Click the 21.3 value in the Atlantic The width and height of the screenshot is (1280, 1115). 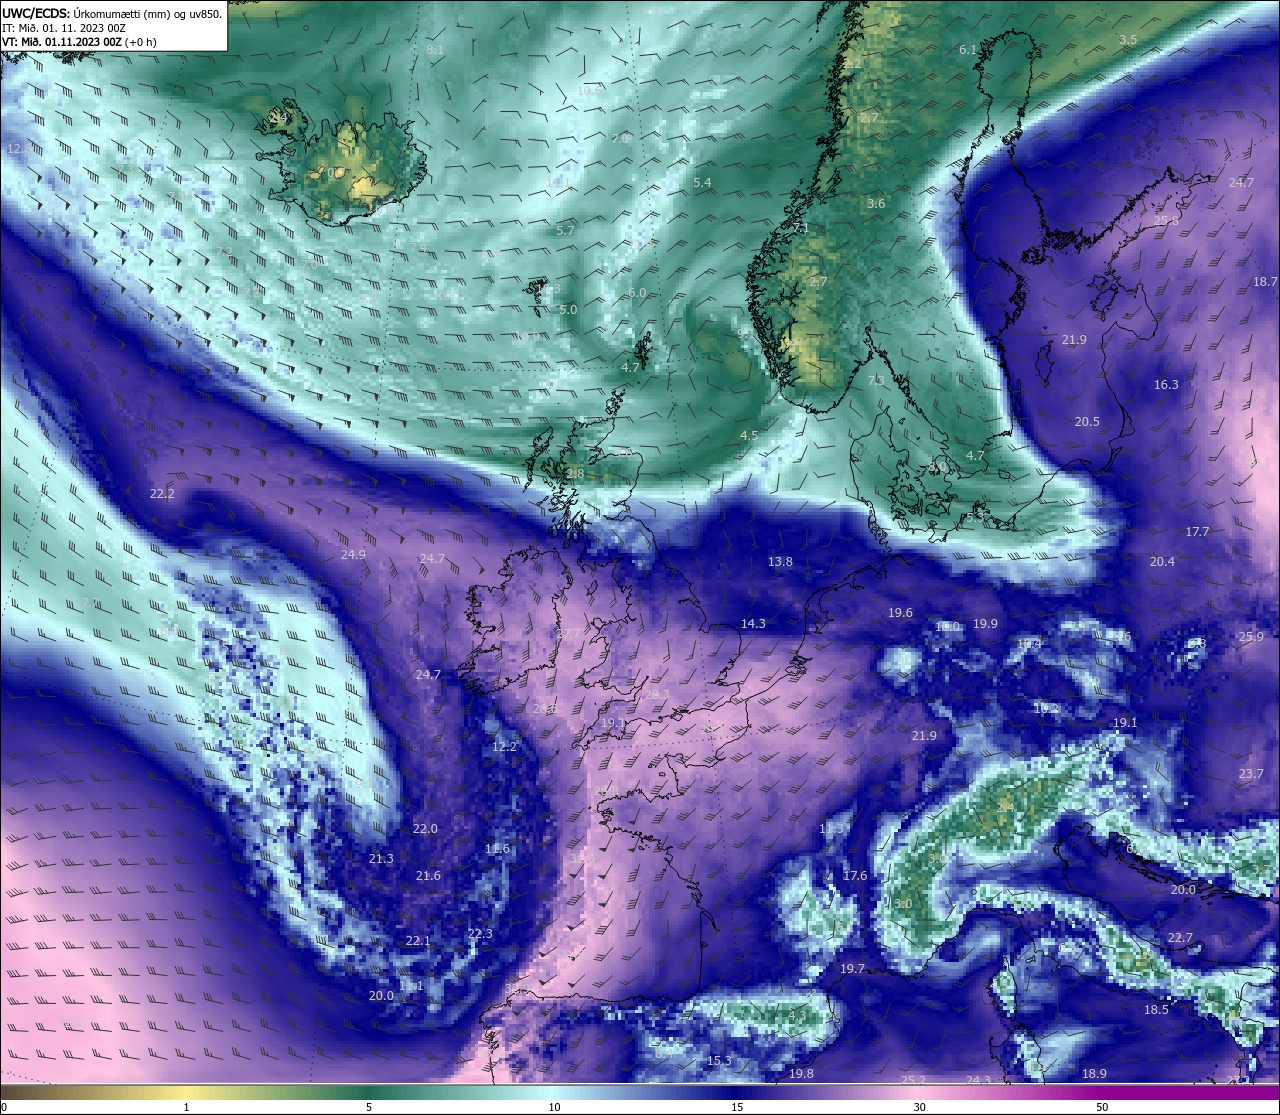click(x=381, y=859)
